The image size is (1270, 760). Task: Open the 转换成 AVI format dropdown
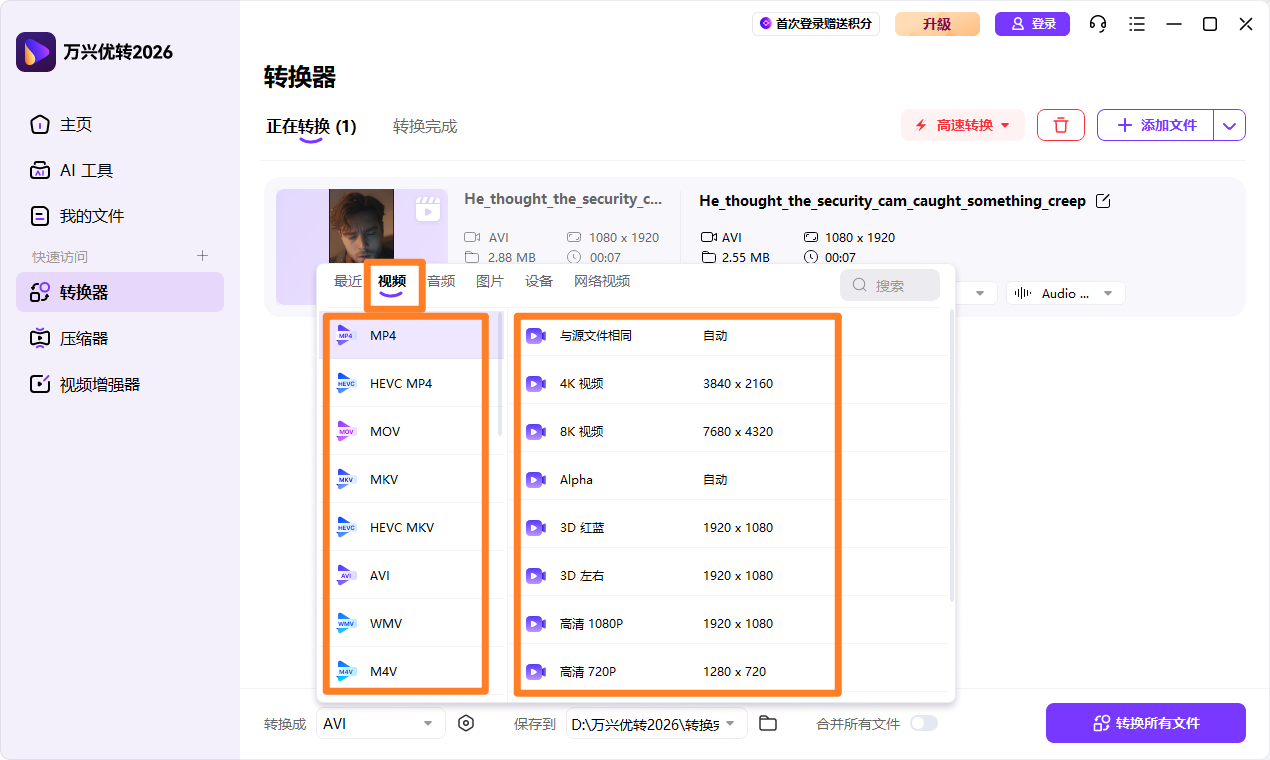click(x=380, y=722)
